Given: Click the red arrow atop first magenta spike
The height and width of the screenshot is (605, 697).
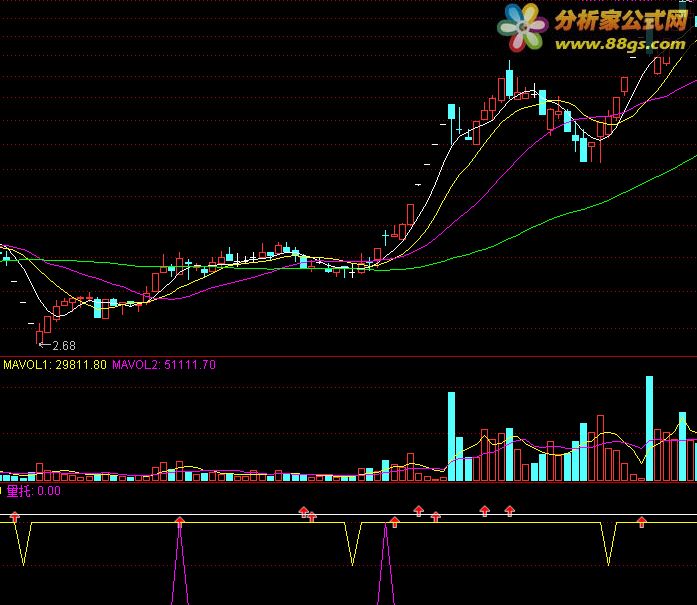Looking at the screenshot, I should coord(180,521).
